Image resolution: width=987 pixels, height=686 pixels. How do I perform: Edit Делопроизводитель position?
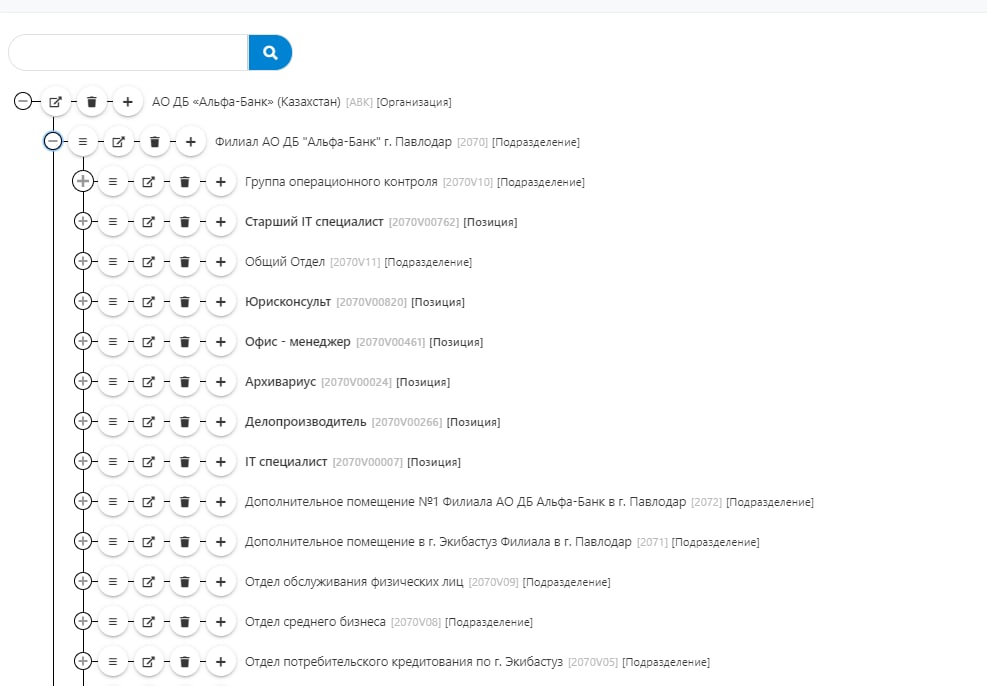(x=149, y=422)
